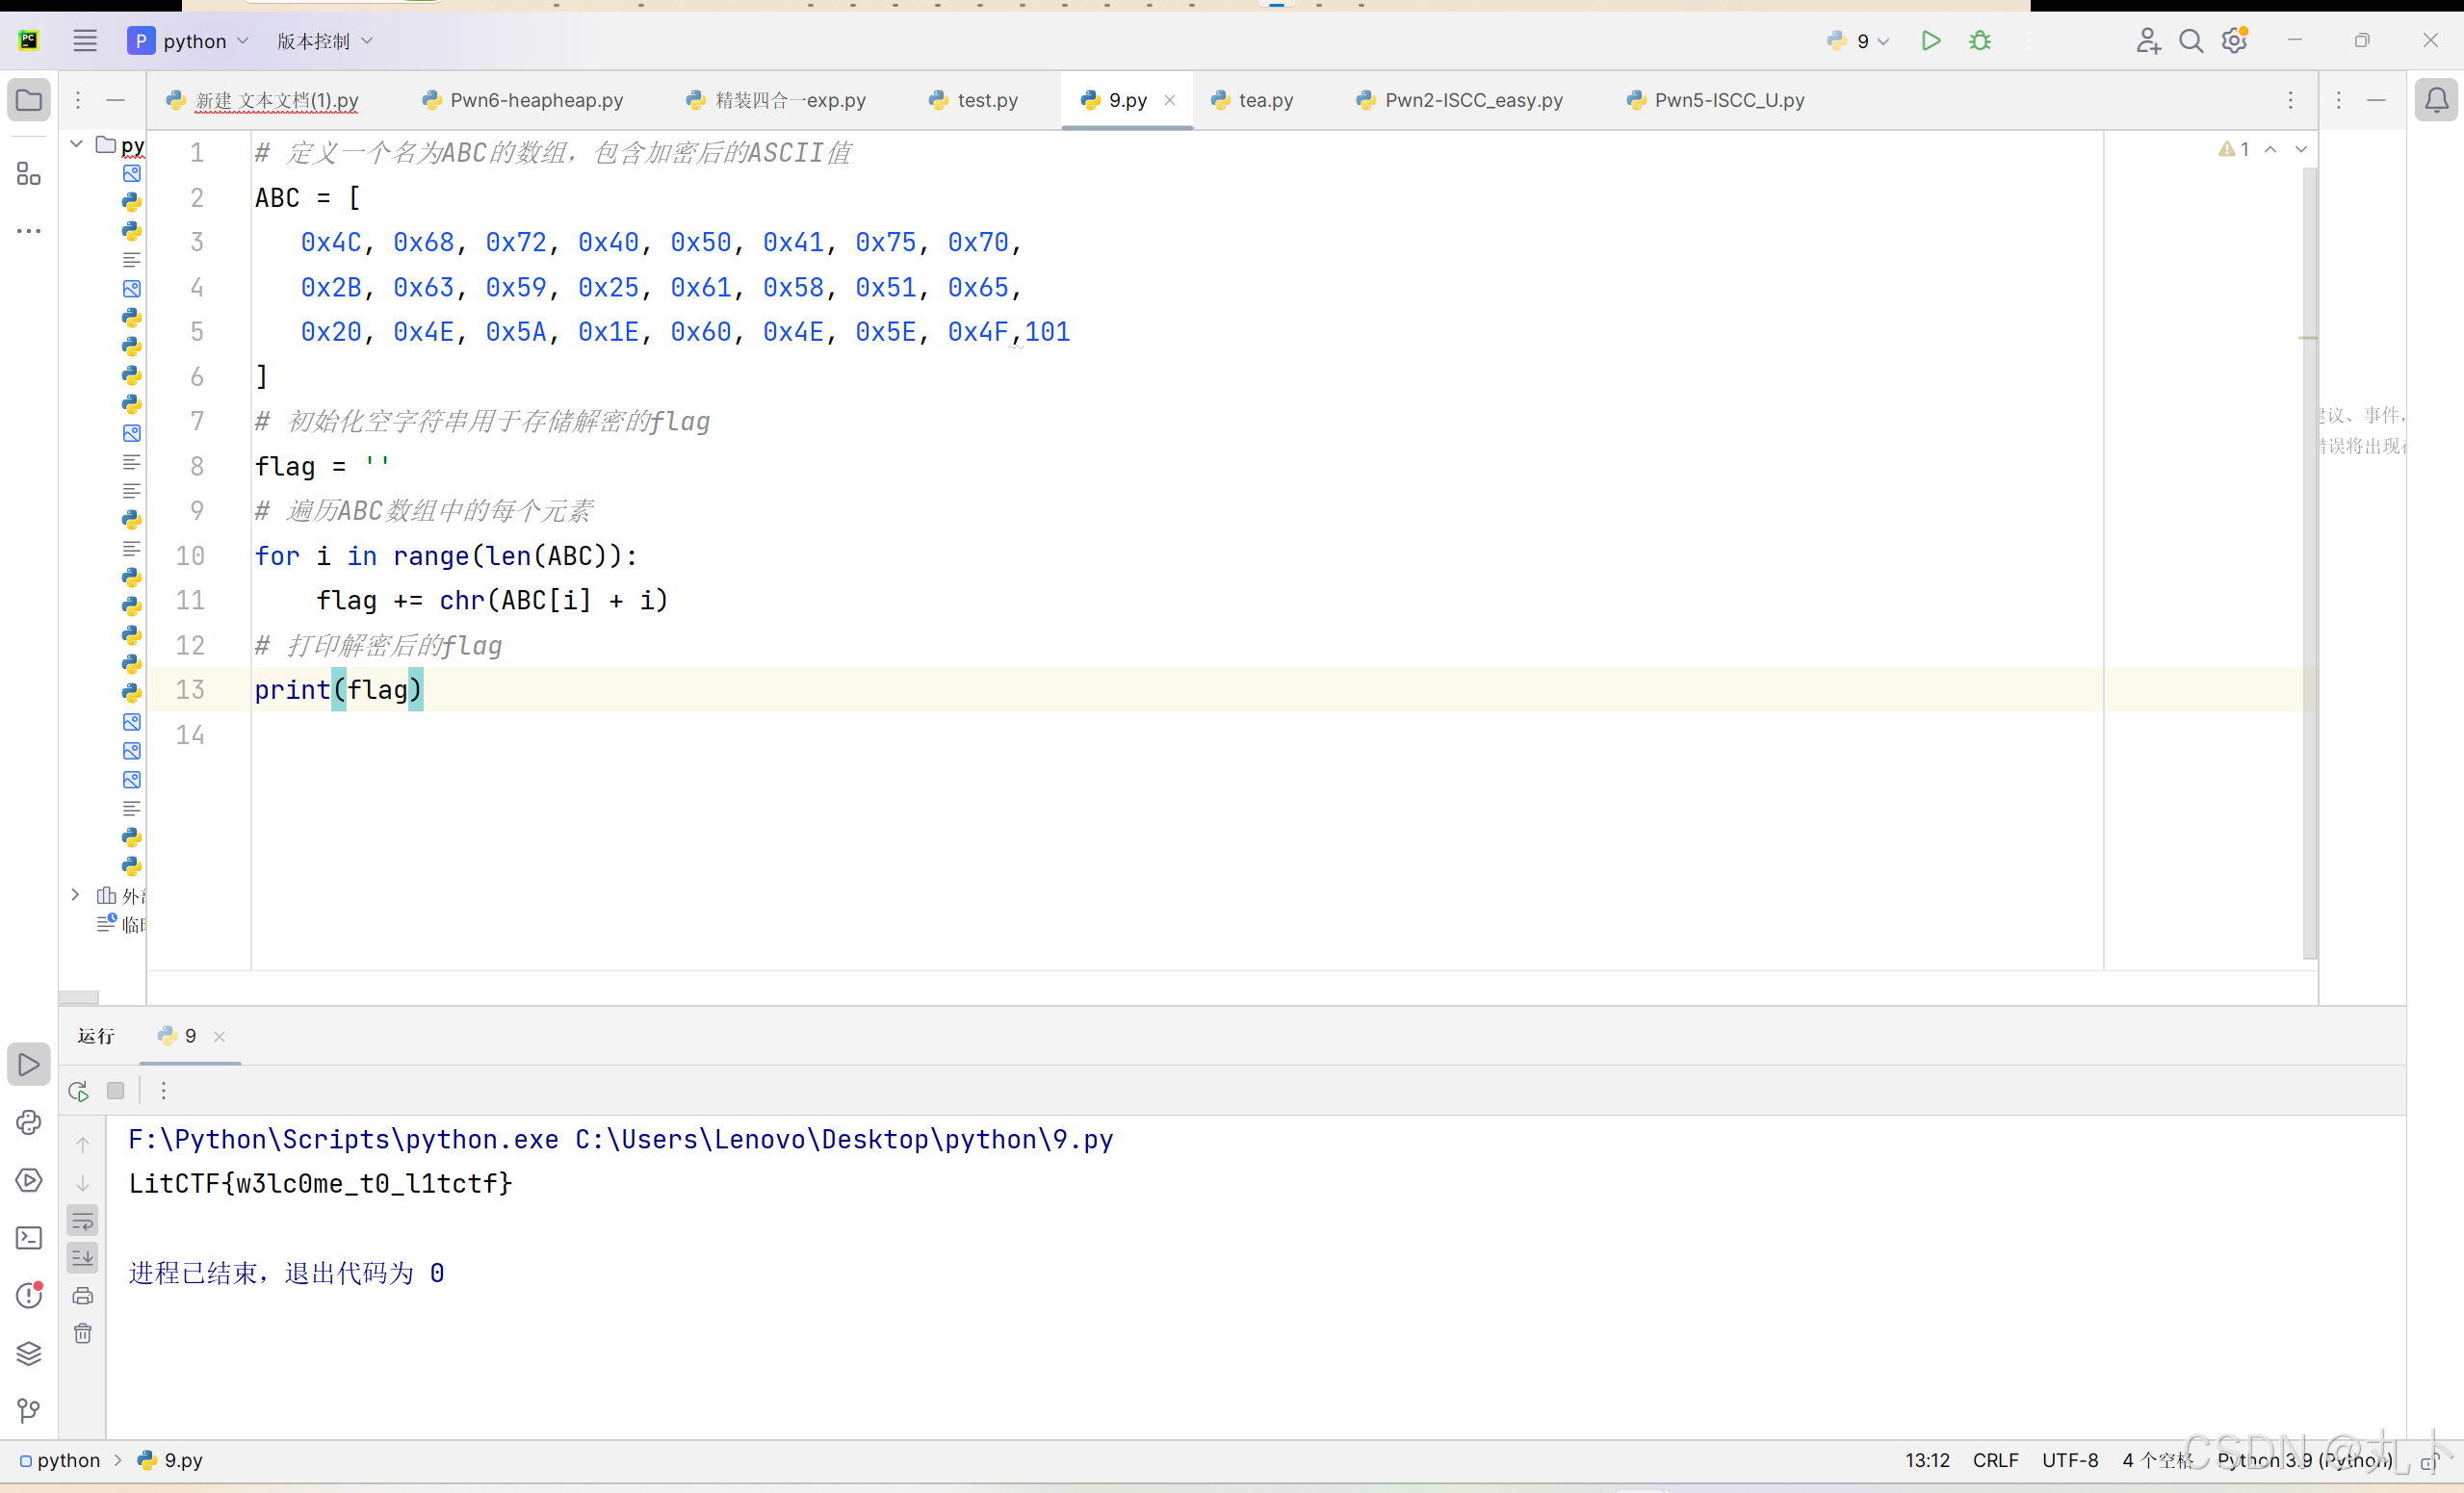Click the Debug bug icon

[1979, 41]
